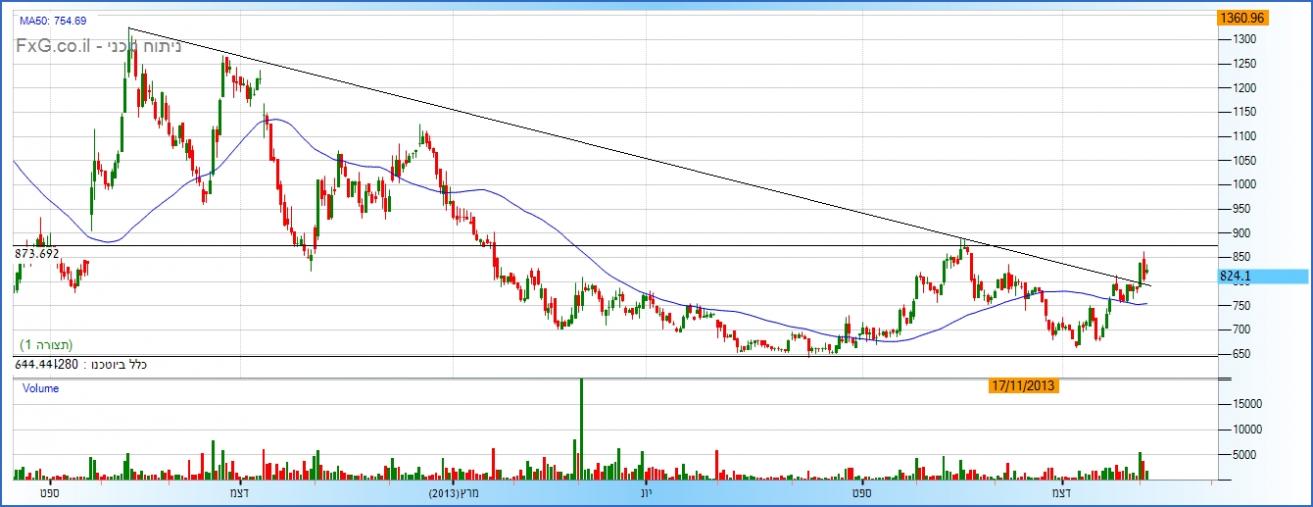Click the Volume panel title

point(41,388)
